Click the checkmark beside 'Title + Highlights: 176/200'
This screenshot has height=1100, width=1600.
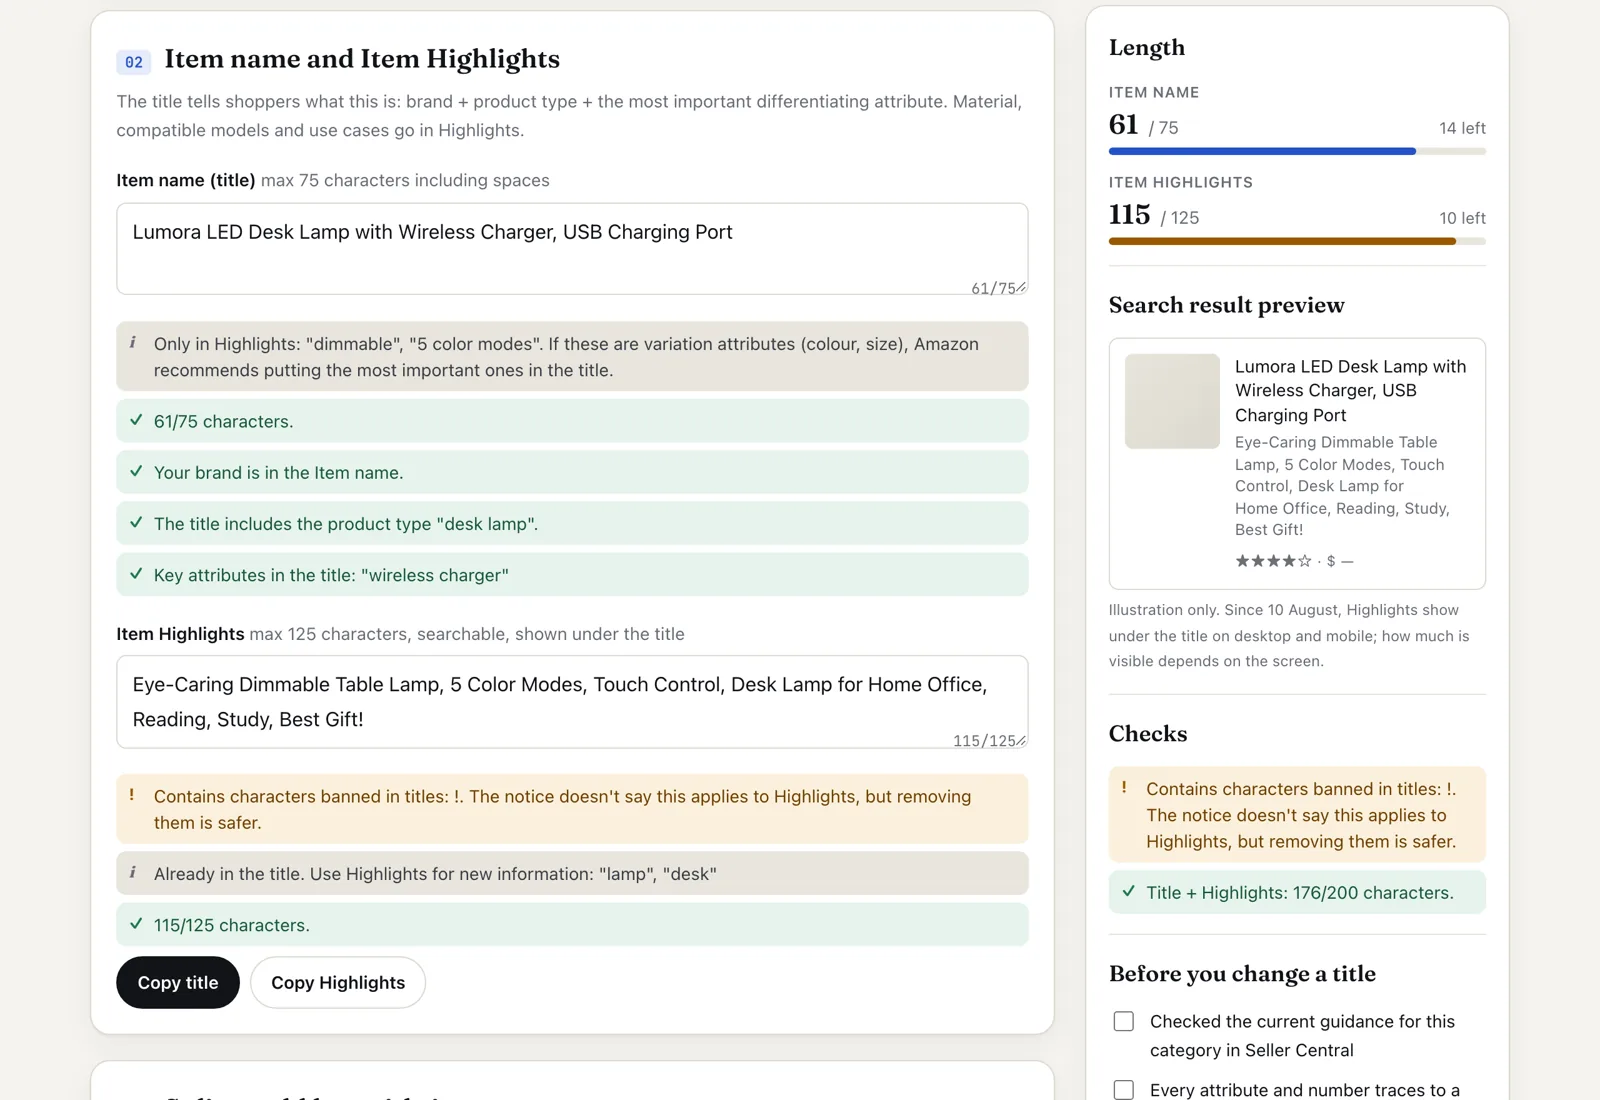(x=1129, y=891)
